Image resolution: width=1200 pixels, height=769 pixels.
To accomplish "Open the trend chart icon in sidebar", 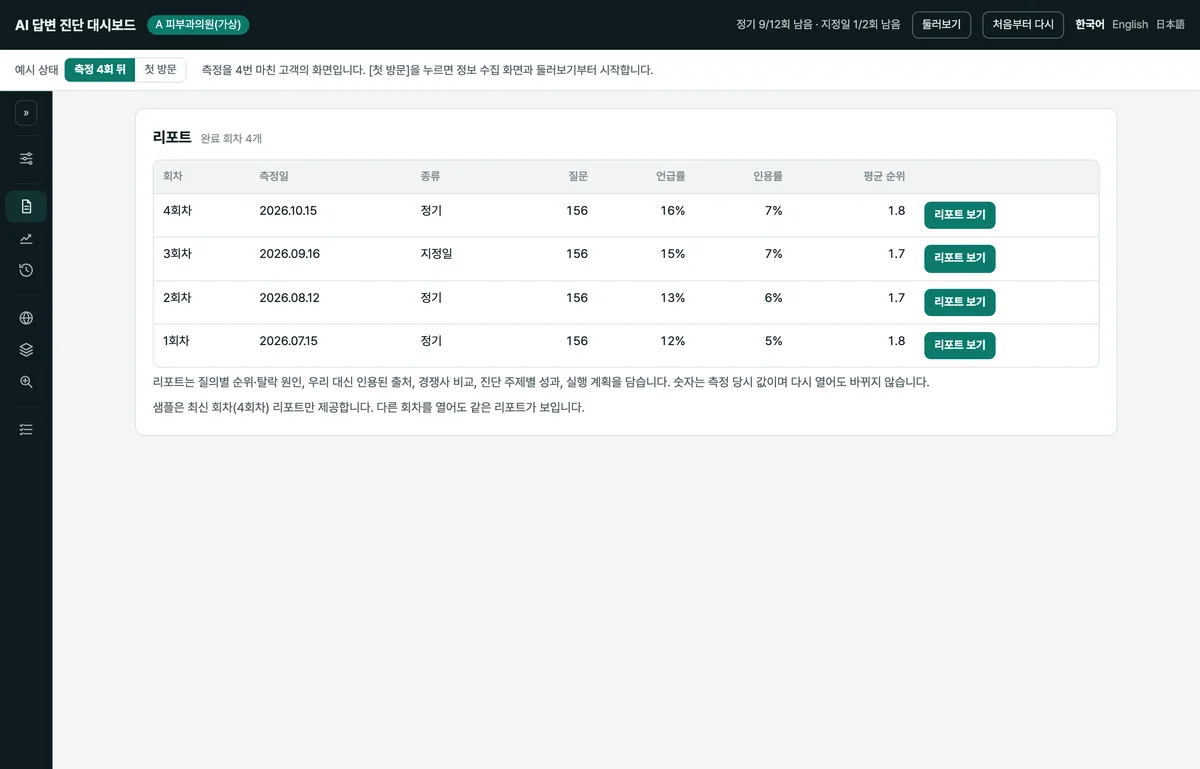I will (x=26, y=238).
